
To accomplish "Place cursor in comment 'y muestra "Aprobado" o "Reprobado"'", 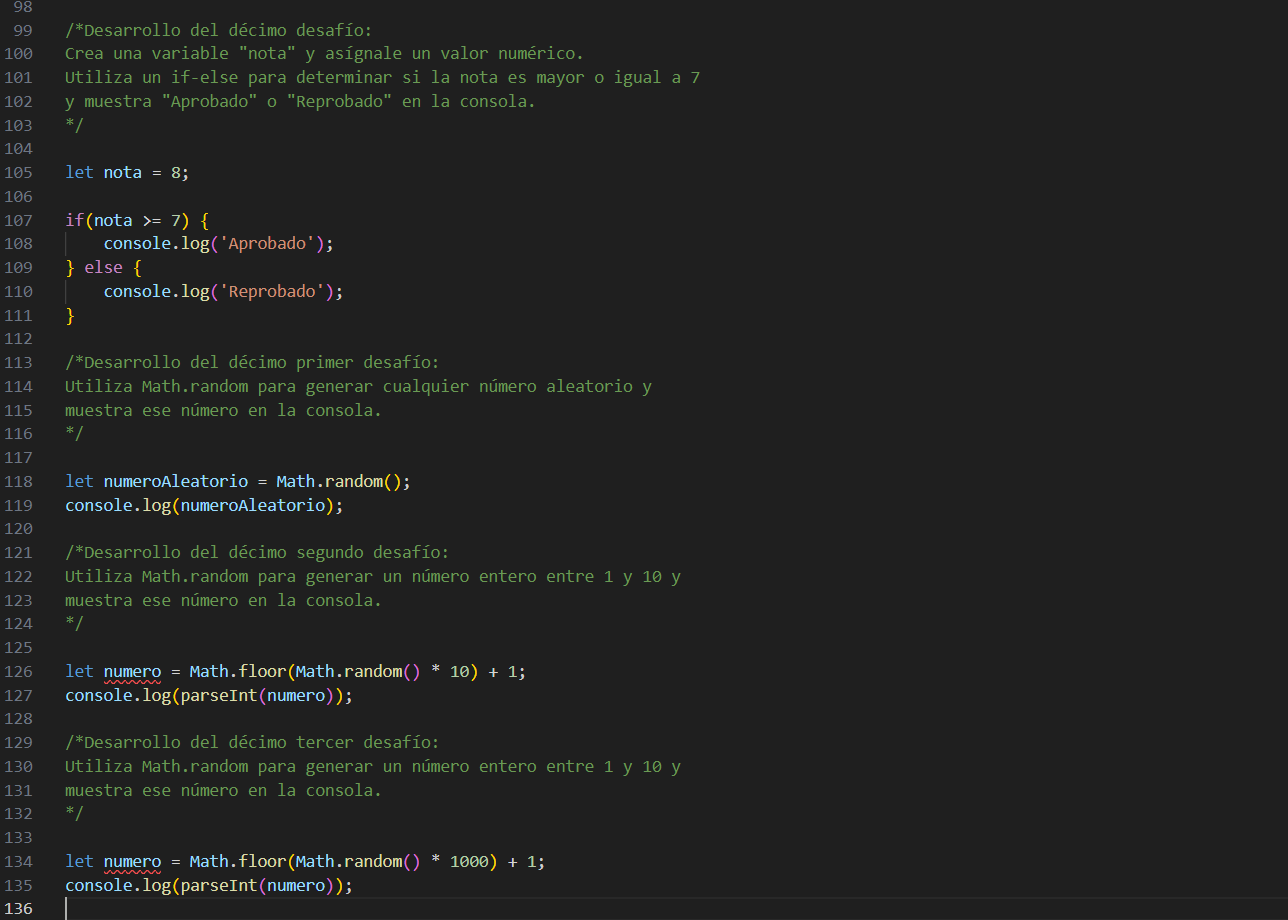I will pyautogui.click(x=300, y=101).
